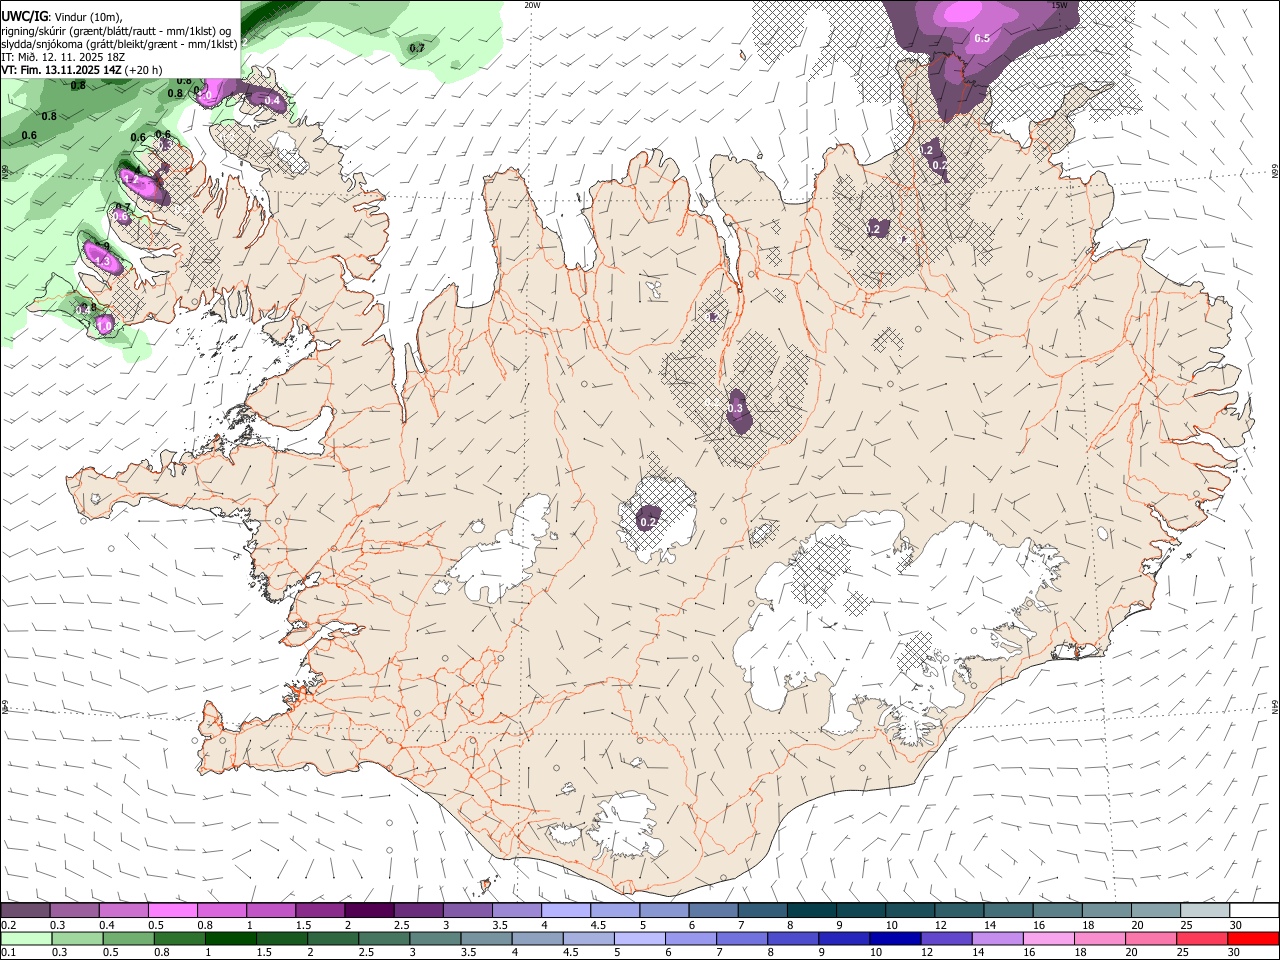Click the 0.4 value in the purple patch
Screen dimensions: 1280x960
[272, 100]
